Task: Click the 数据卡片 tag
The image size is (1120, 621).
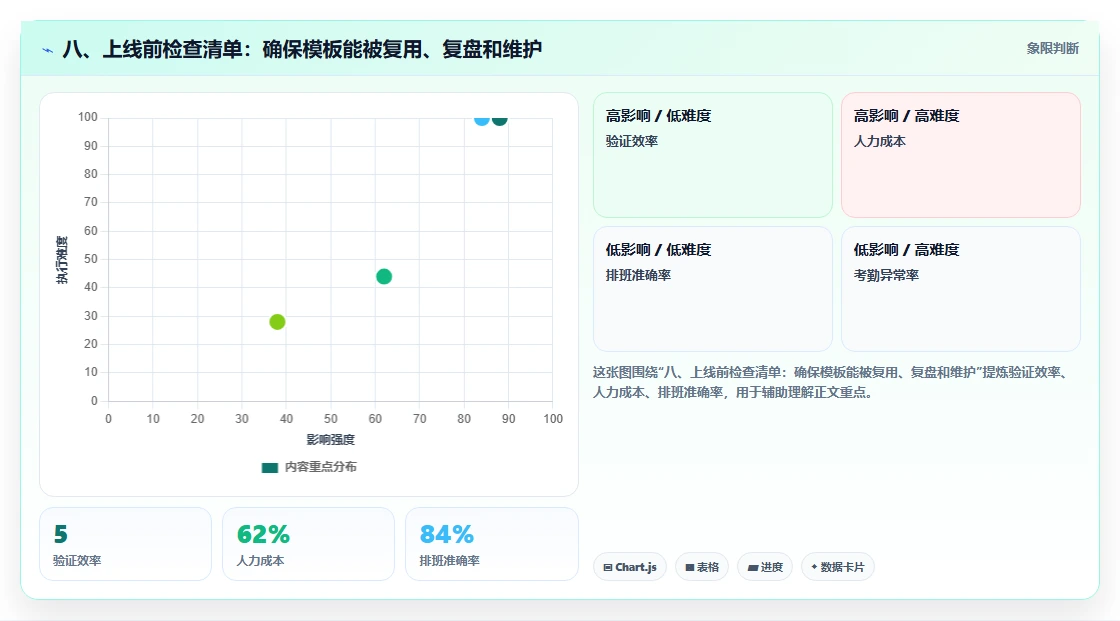Action: (x=838, y=567)
